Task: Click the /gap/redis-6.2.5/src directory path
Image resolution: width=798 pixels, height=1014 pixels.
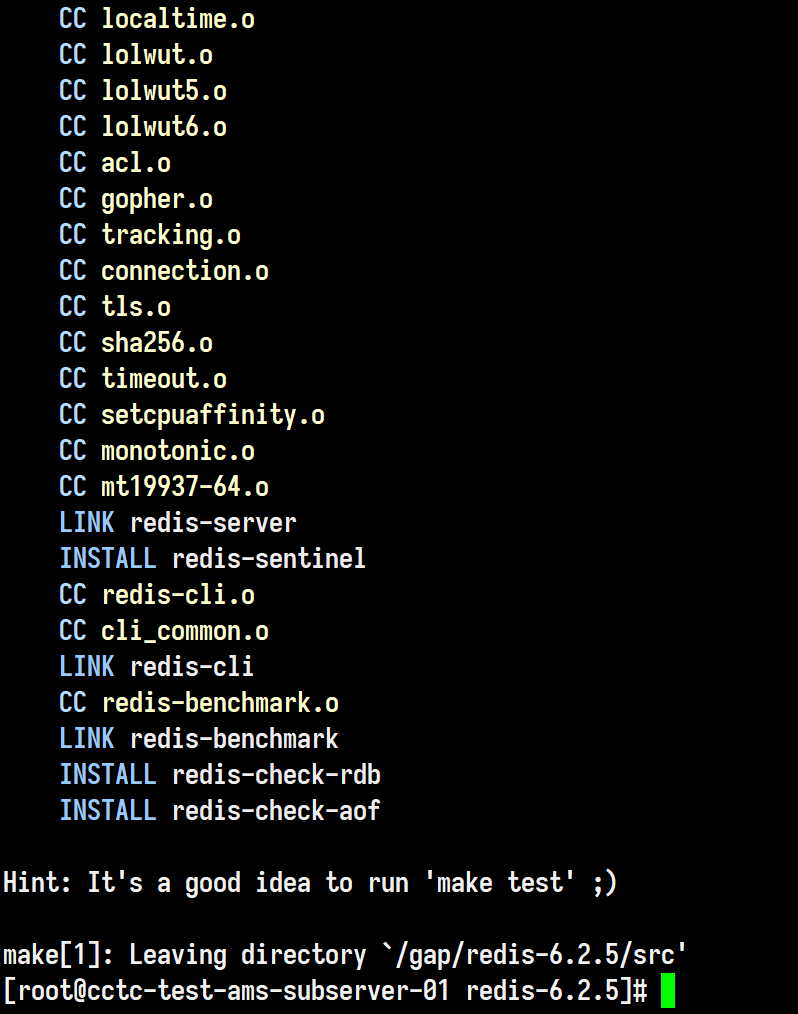Action: [x=535, y=955]
